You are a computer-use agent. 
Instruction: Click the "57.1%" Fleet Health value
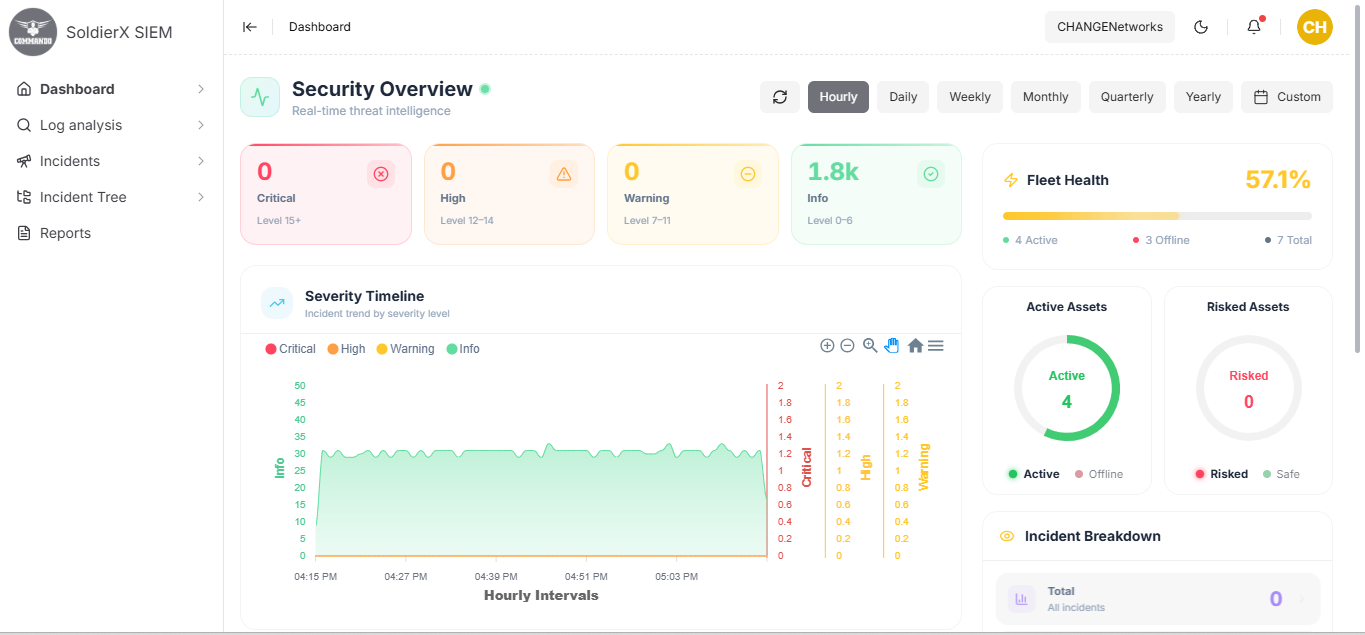coord(1278,180)
